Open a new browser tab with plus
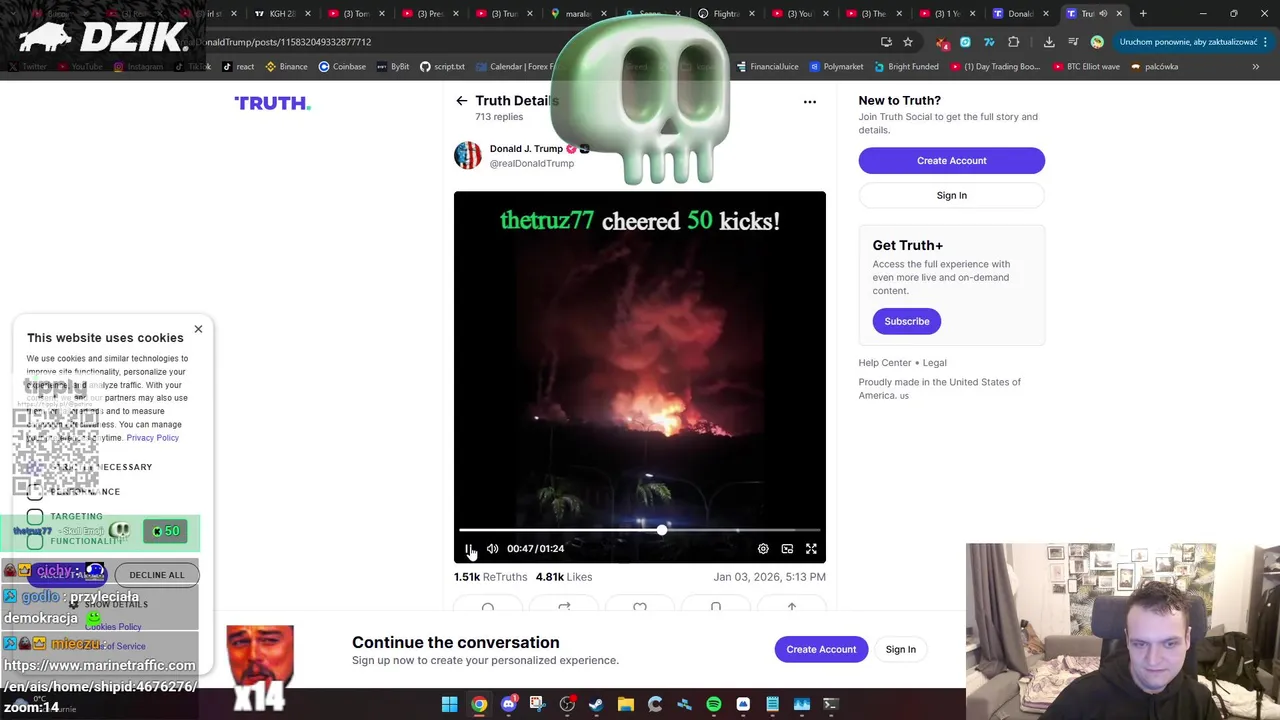The width and height of the screenshot is (1280, 720). click(1143, 14)
